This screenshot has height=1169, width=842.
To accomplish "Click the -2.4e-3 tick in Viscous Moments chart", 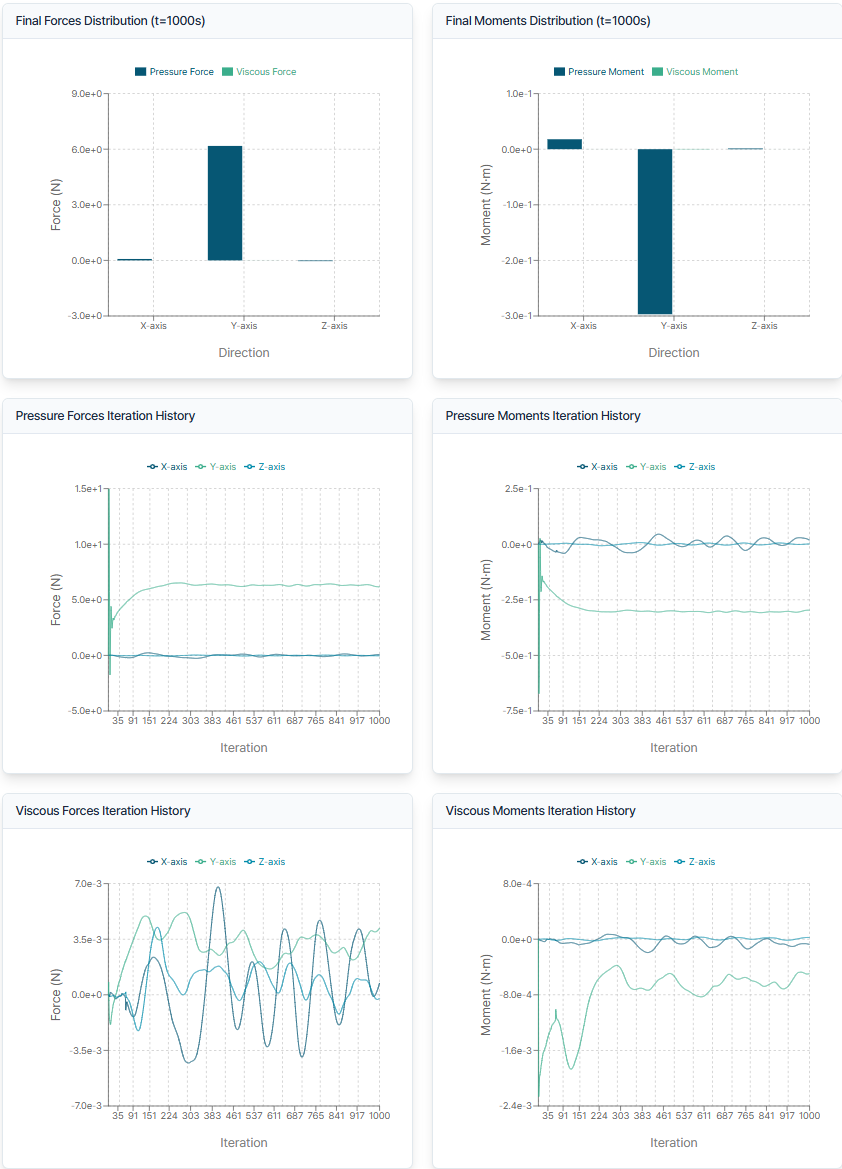I will (516, 1106).
